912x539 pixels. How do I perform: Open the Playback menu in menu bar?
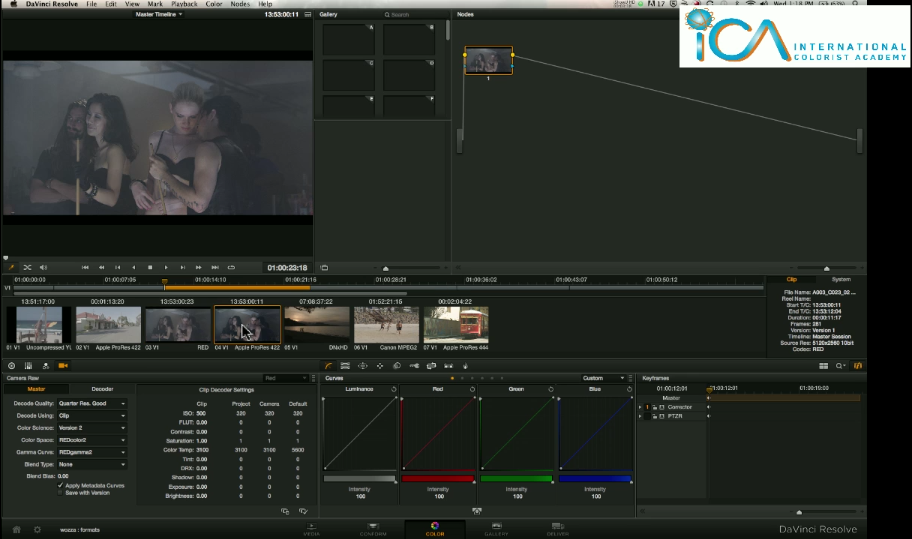point(184,4)
